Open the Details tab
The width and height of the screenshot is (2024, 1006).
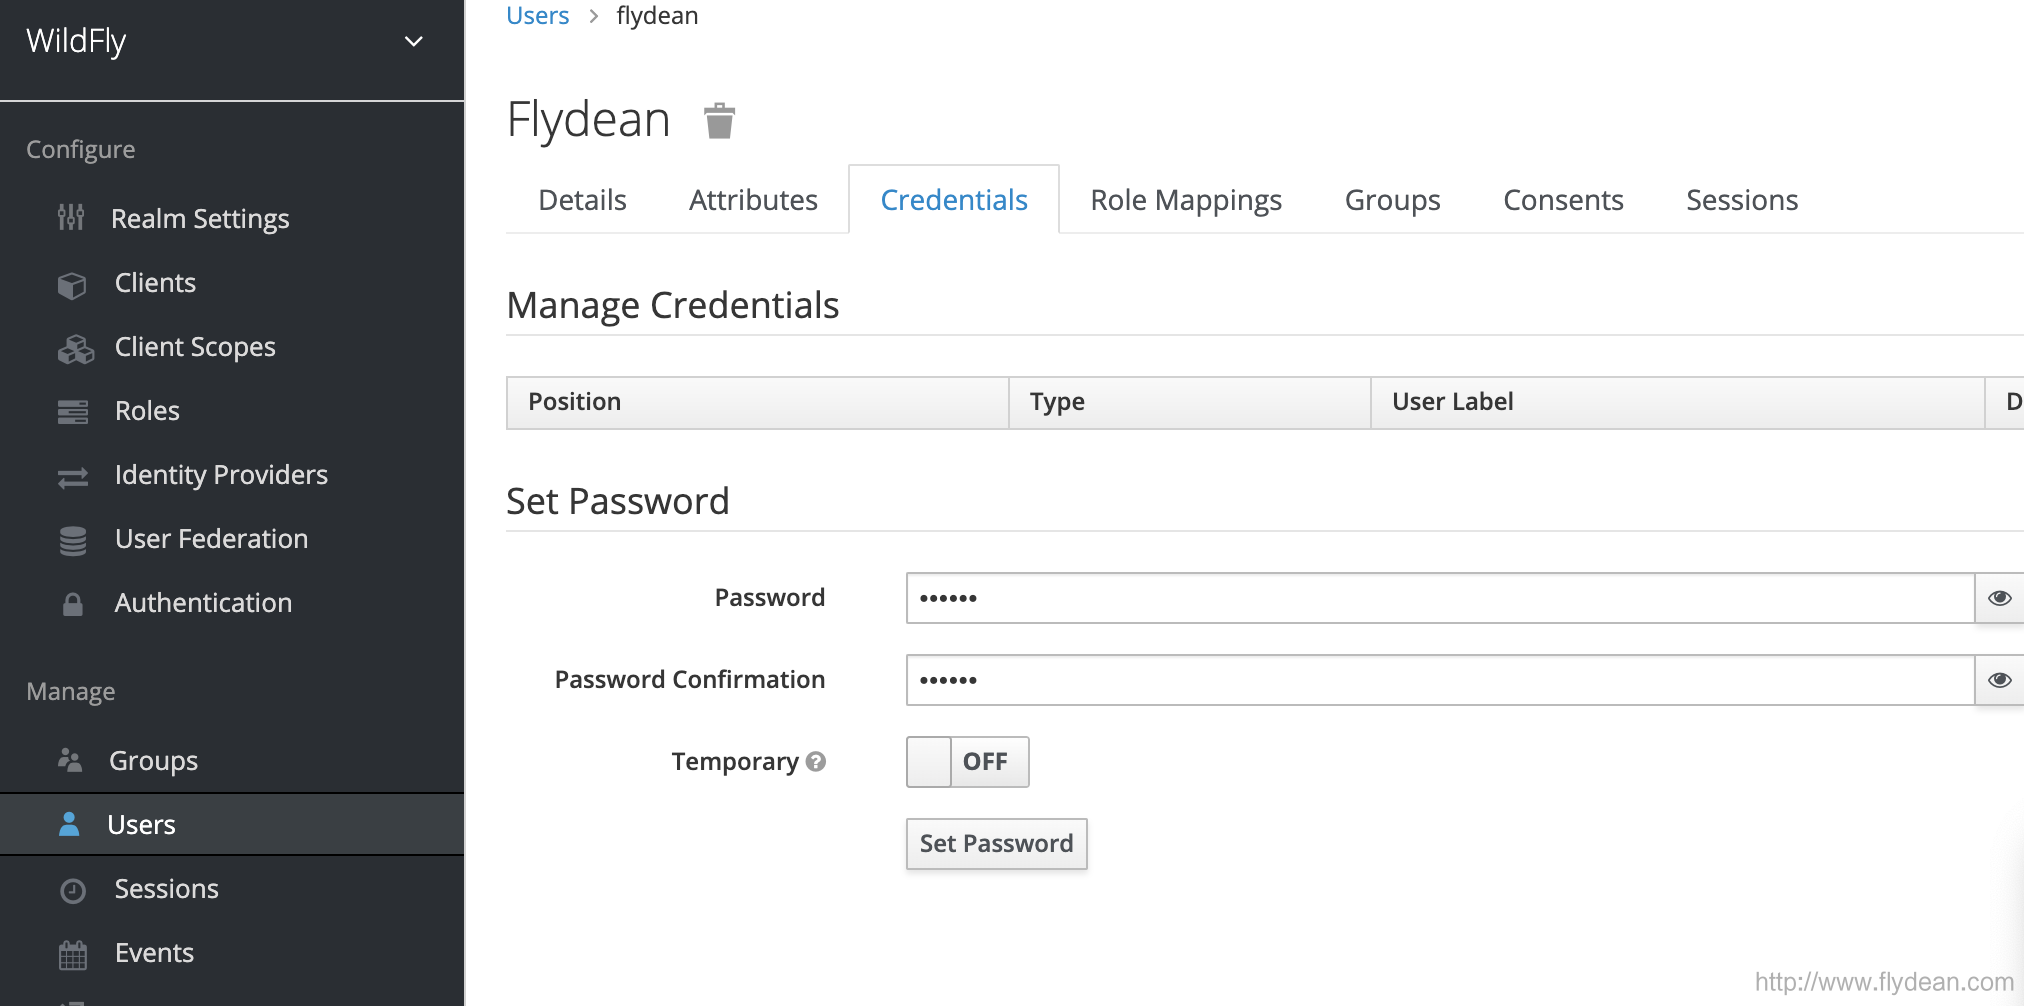pyautogui.click(x=582, y=200)
